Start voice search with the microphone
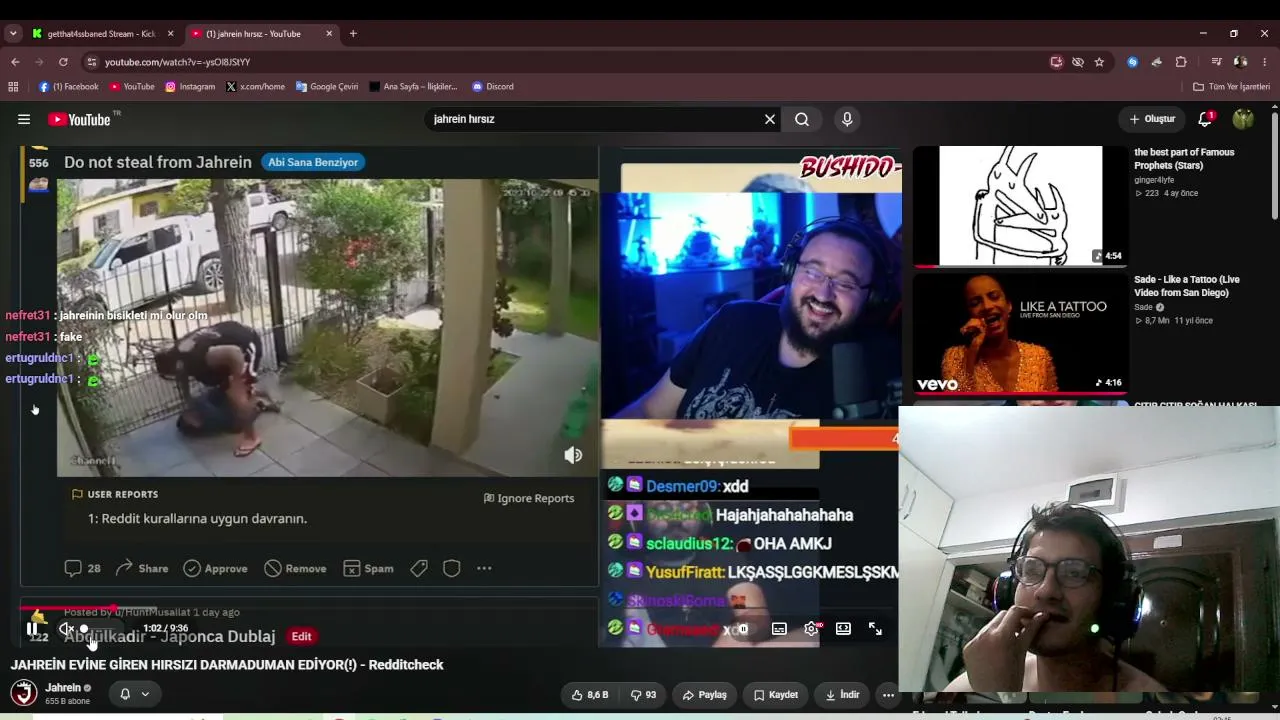The height and width of the screenshot is (720, 1280). 847,119
